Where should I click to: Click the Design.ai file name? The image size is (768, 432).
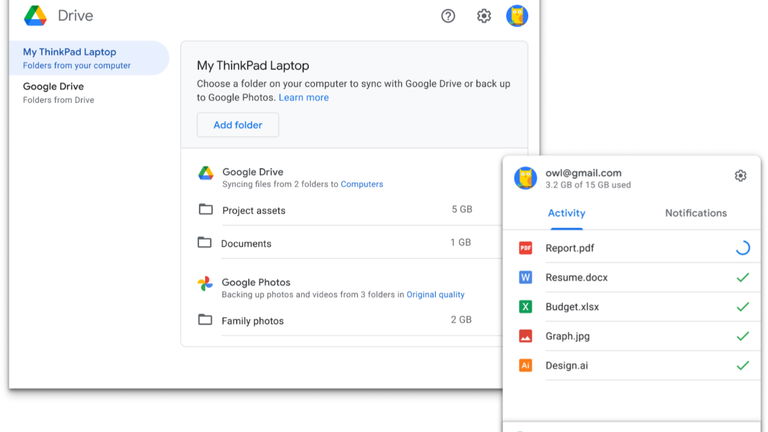(567, 365)
